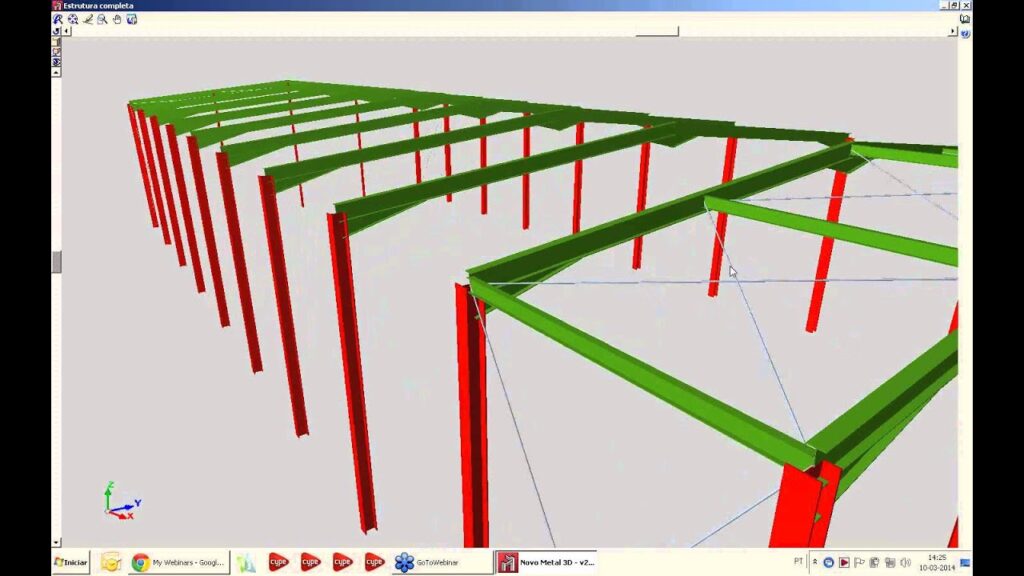The width and height of the screenshot is (1024, 576).
Task: Select the pan hand tool
Action: point(117,19)
